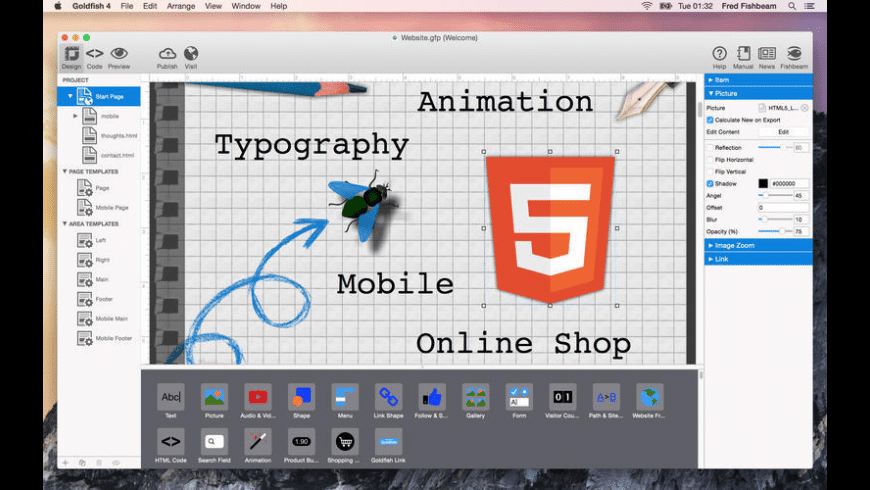Select the Link Shape item
Screen dimensions: 870x490
click(x=388, y=401)
